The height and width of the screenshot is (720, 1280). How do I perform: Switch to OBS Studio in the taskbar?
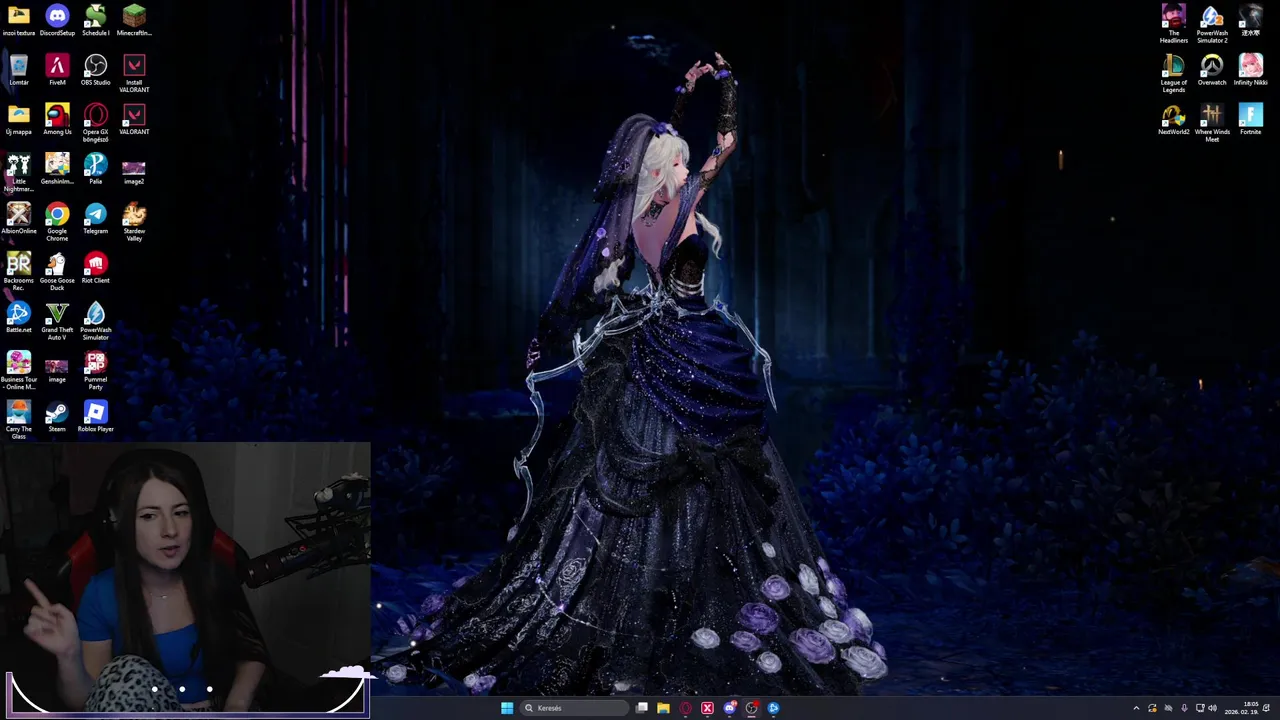751,708
